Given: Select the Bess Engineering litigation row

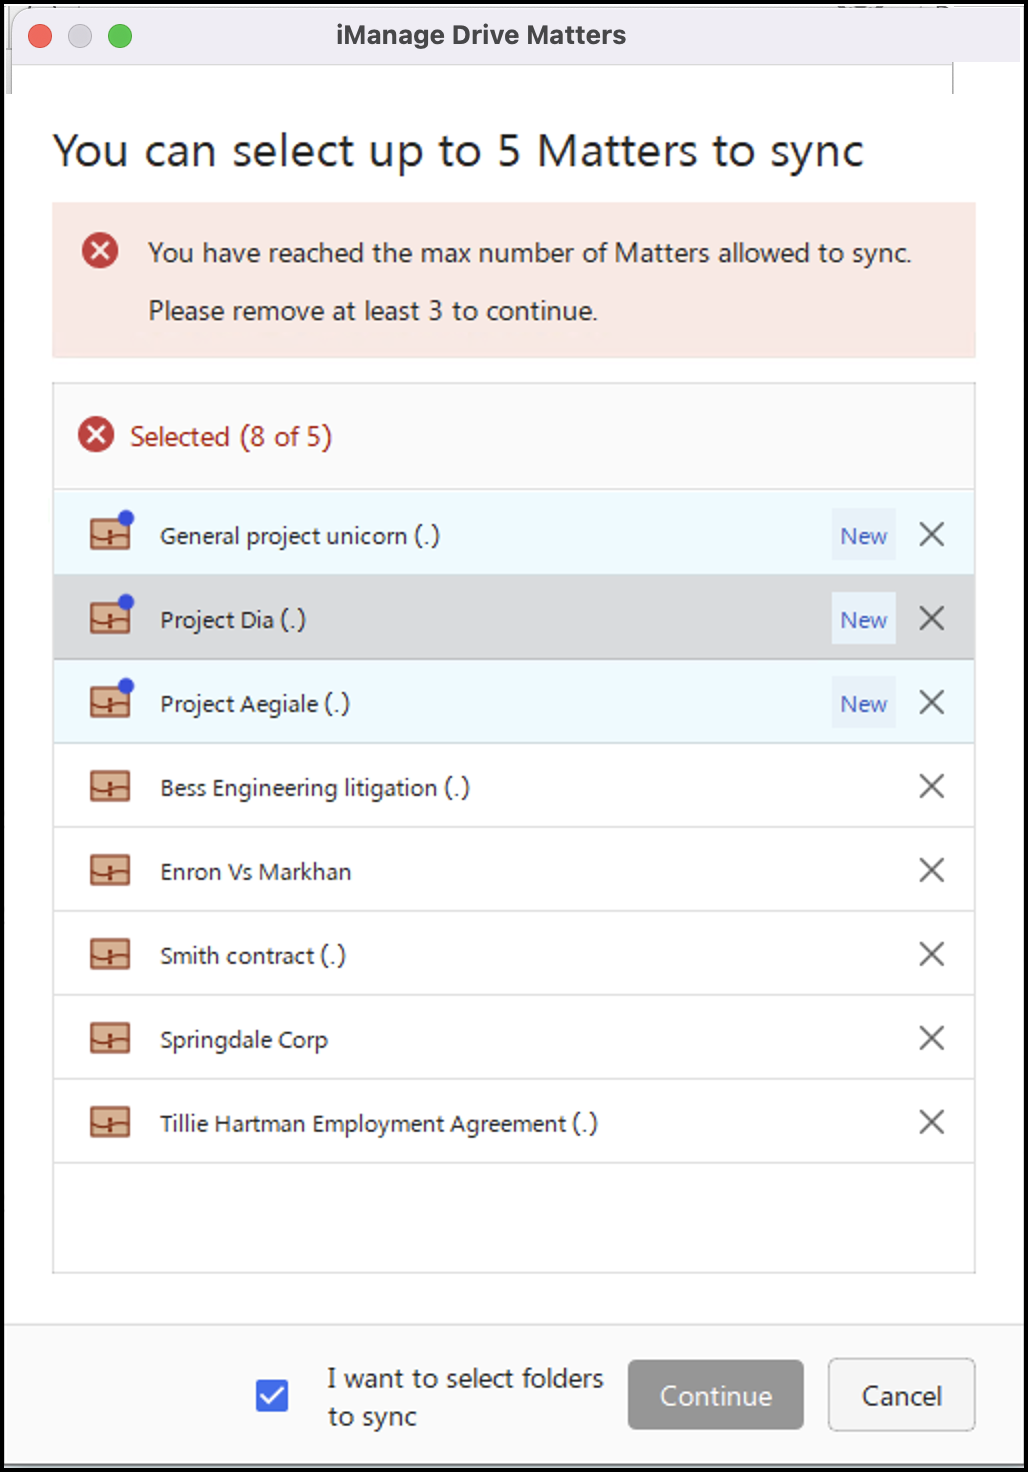Looking at the screenshot, I should coord(500,787).
